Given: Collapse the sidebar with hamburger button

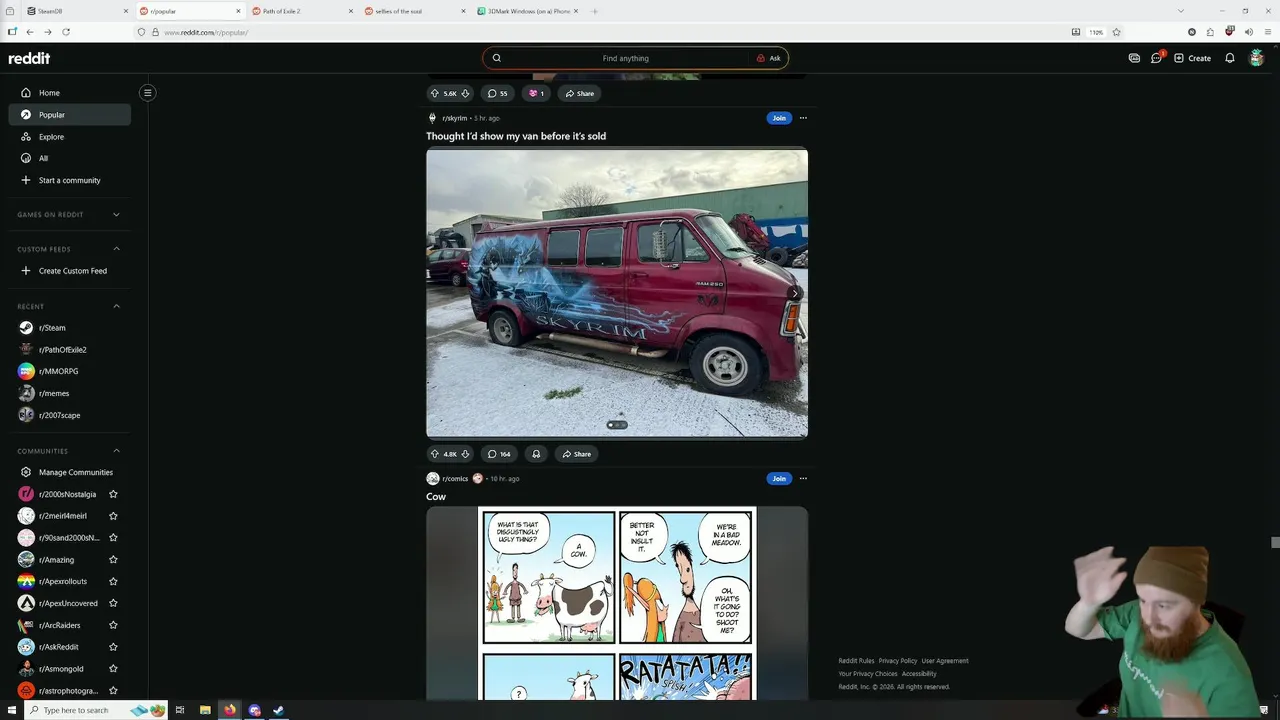Looking at the screenshot, I should coord(147,93).
